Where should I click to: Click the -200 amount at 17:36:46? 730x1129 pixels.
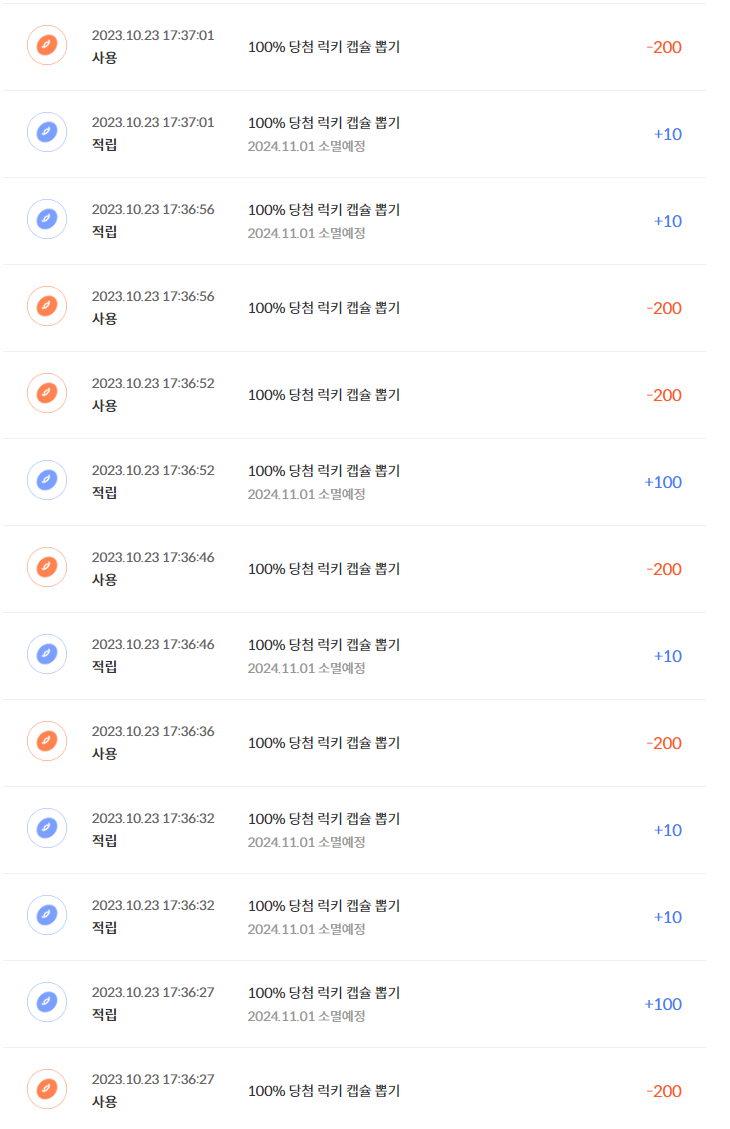tap(664, 569)
